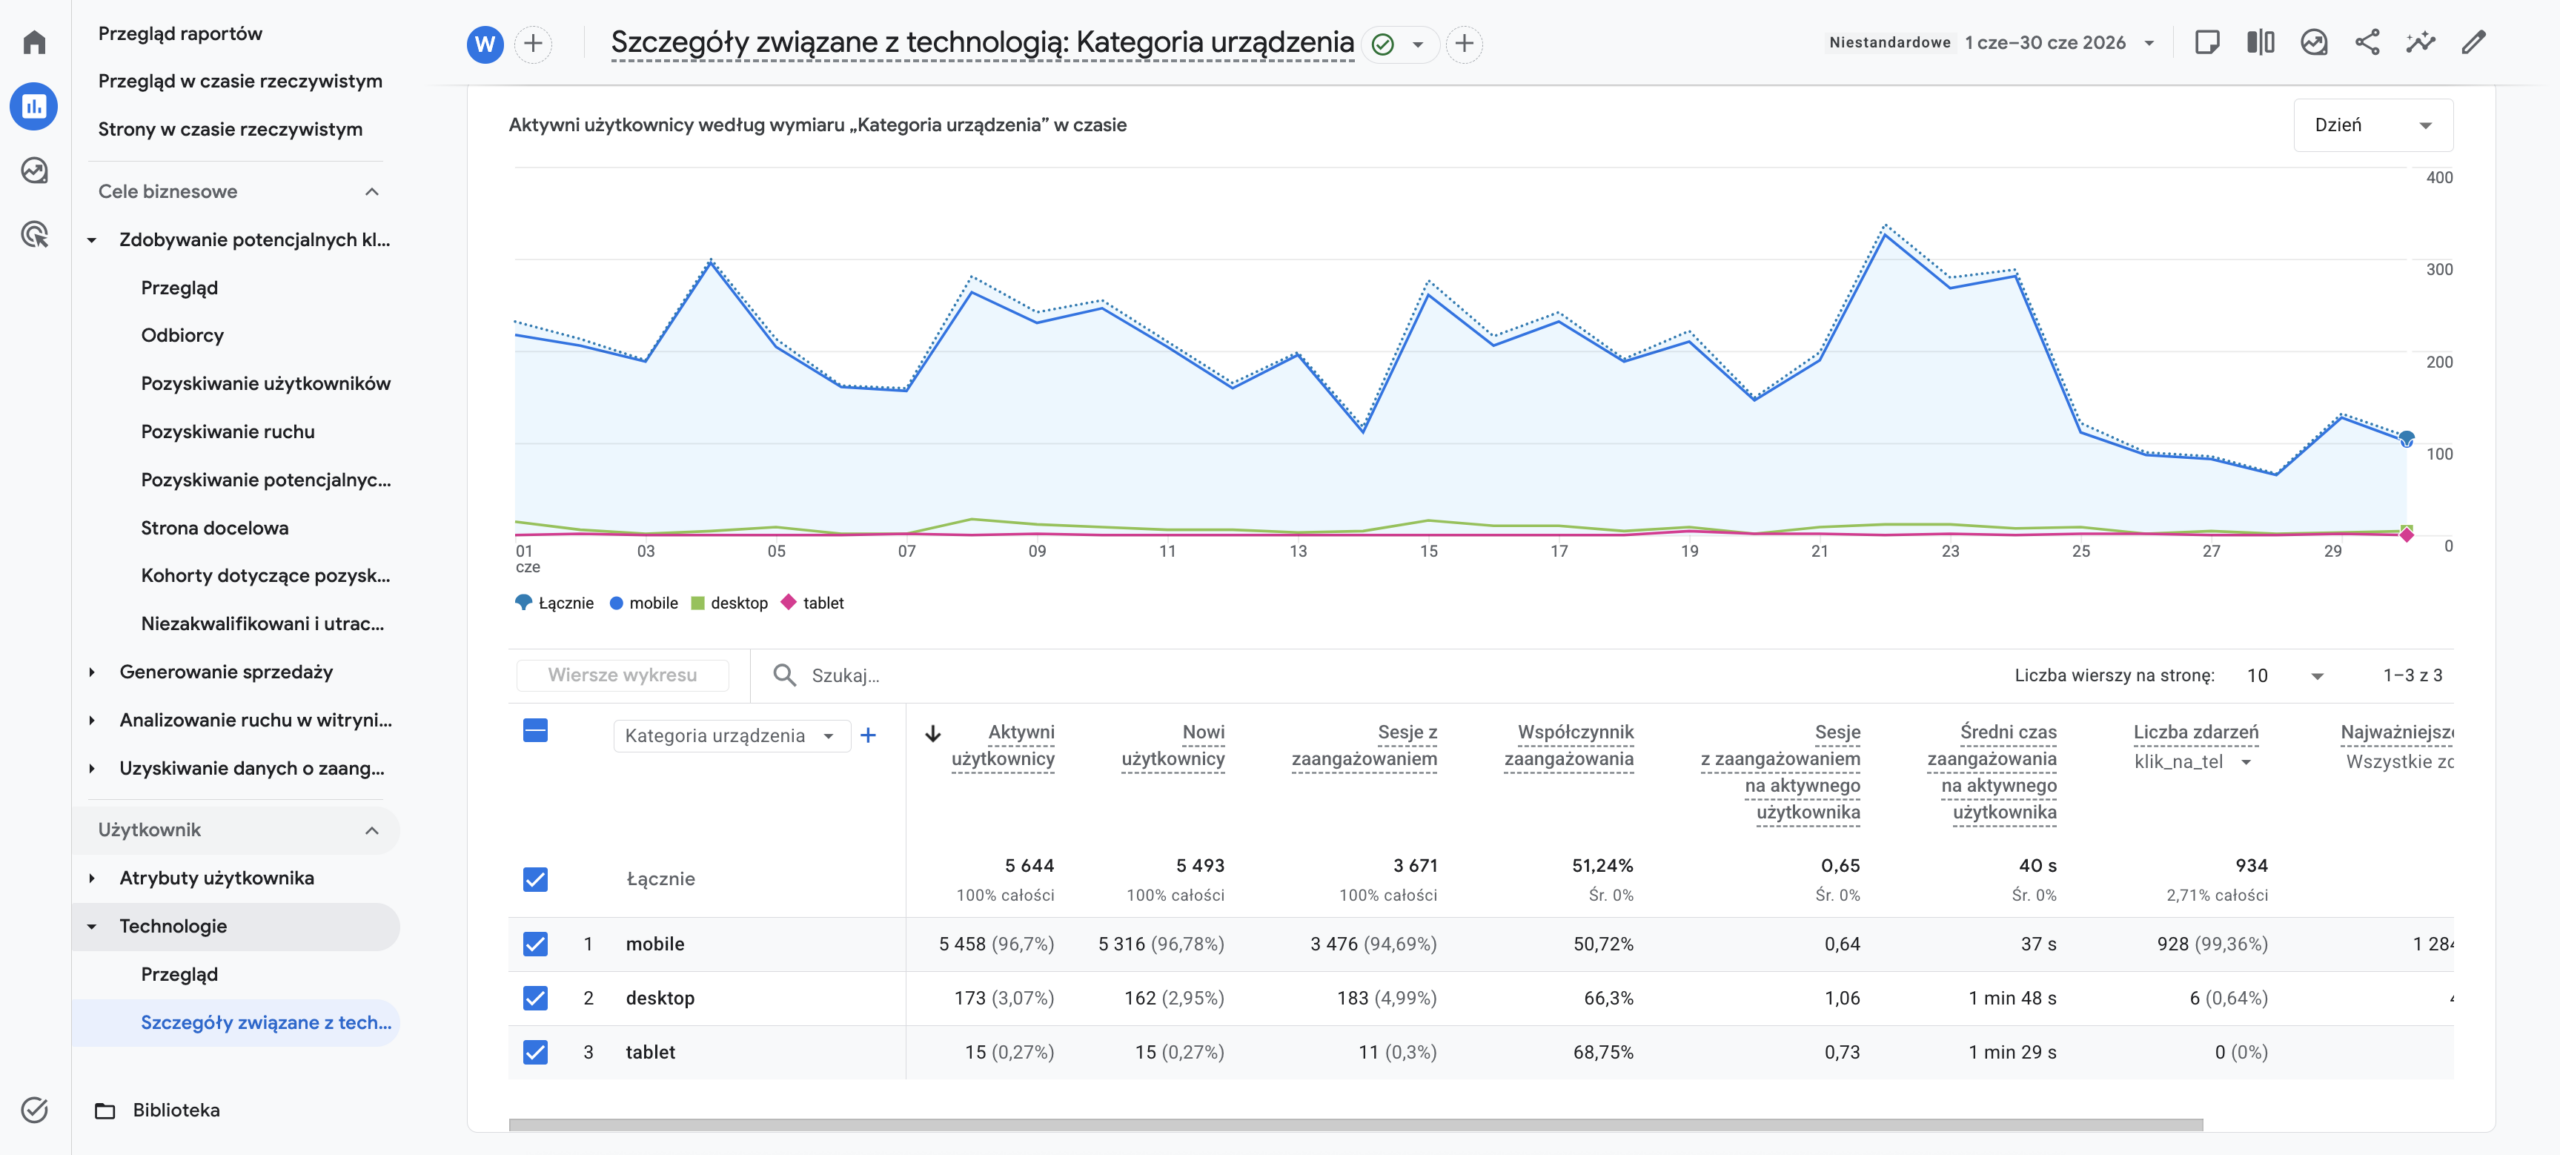
Task: Collapse the Technologie tree item
Action: point(92,927)
